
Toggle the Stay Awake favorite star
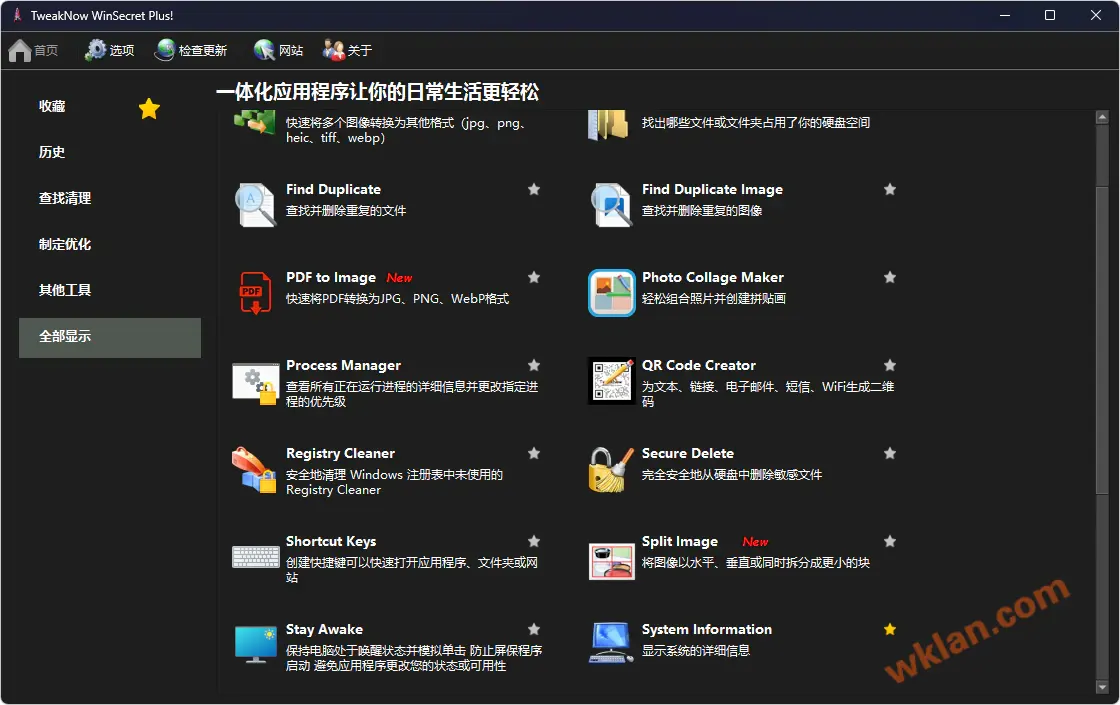(534, 629)
